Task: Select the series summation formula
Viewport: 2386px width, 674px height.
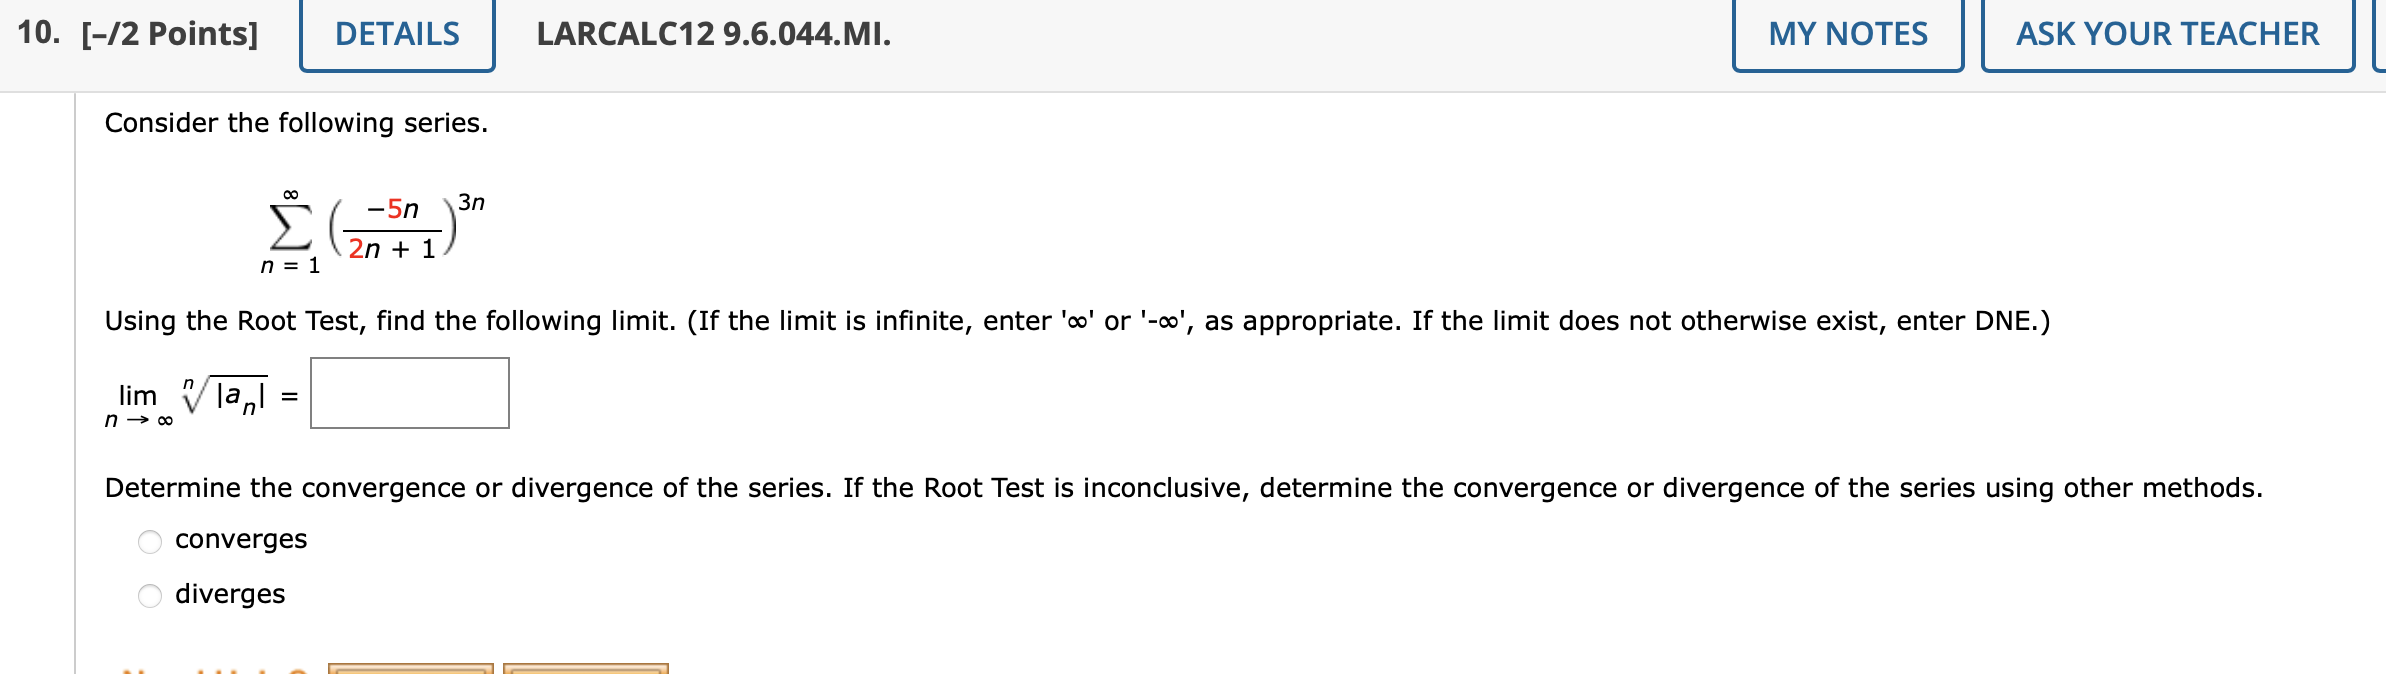Action: (x=370, y=230)
